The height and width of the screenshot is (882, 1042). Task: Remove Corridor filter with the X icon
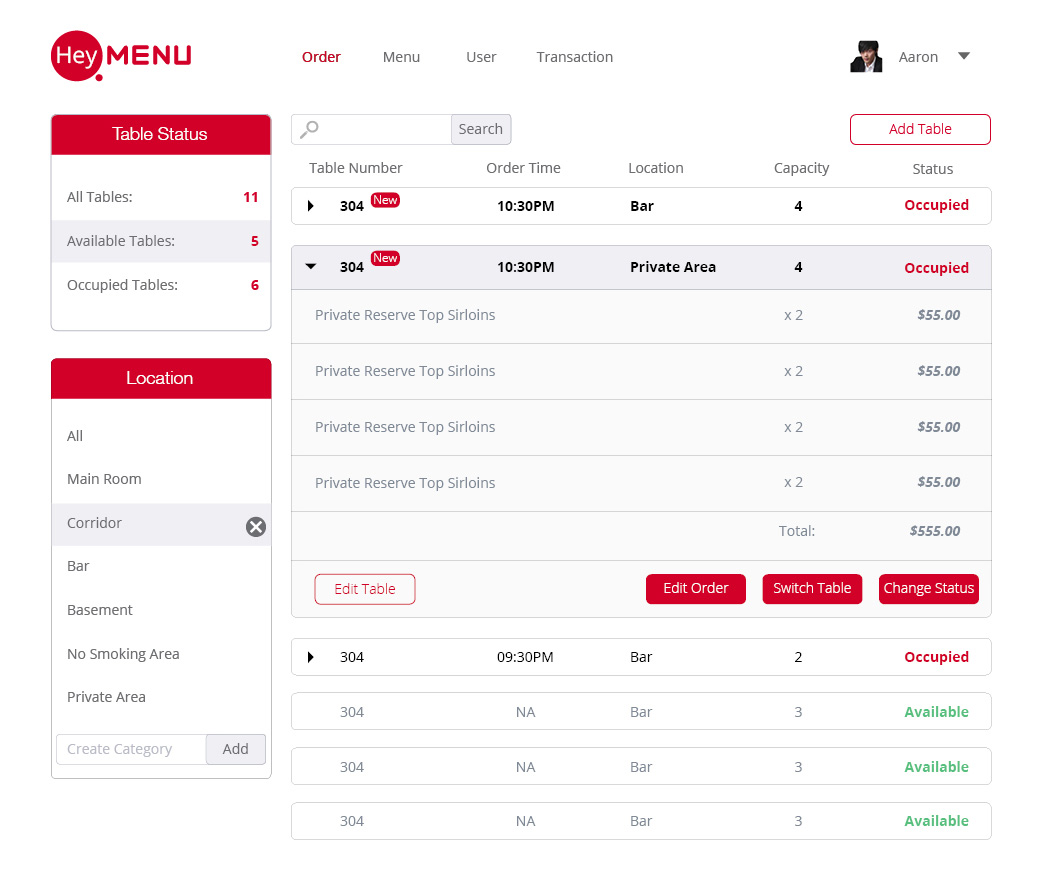(256, 527)
